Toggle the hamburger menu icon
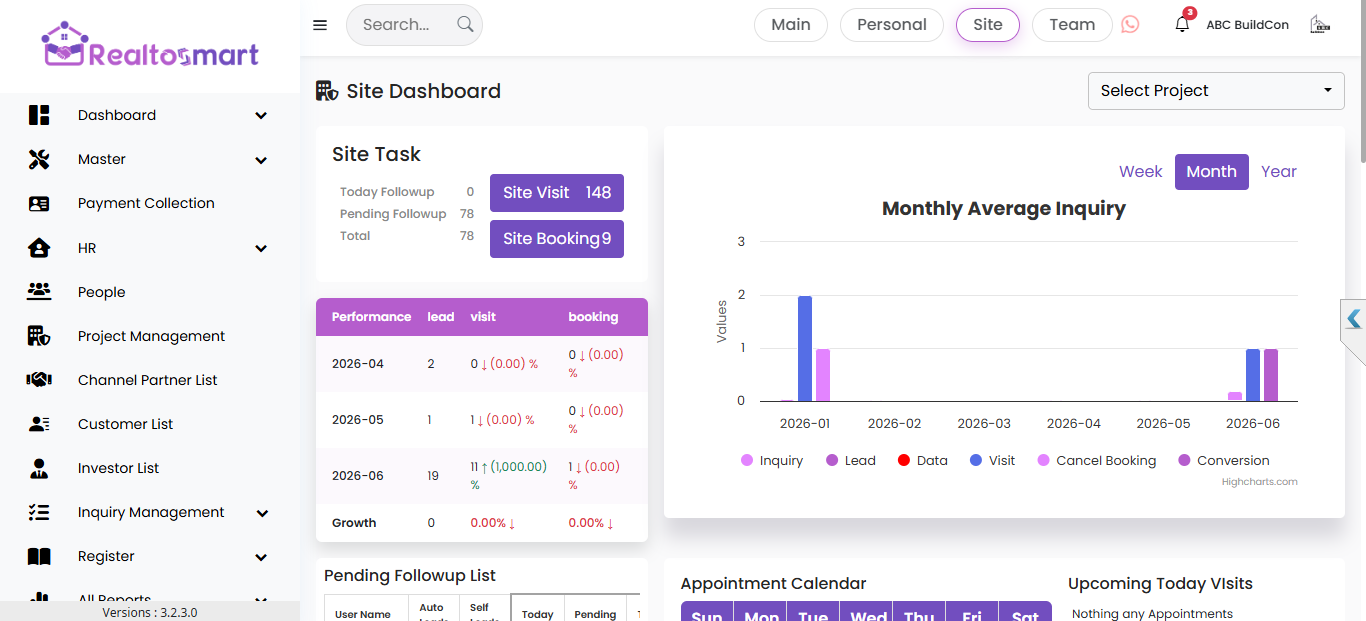Viewport: 1366px width, 621px height. pos(320,25)
